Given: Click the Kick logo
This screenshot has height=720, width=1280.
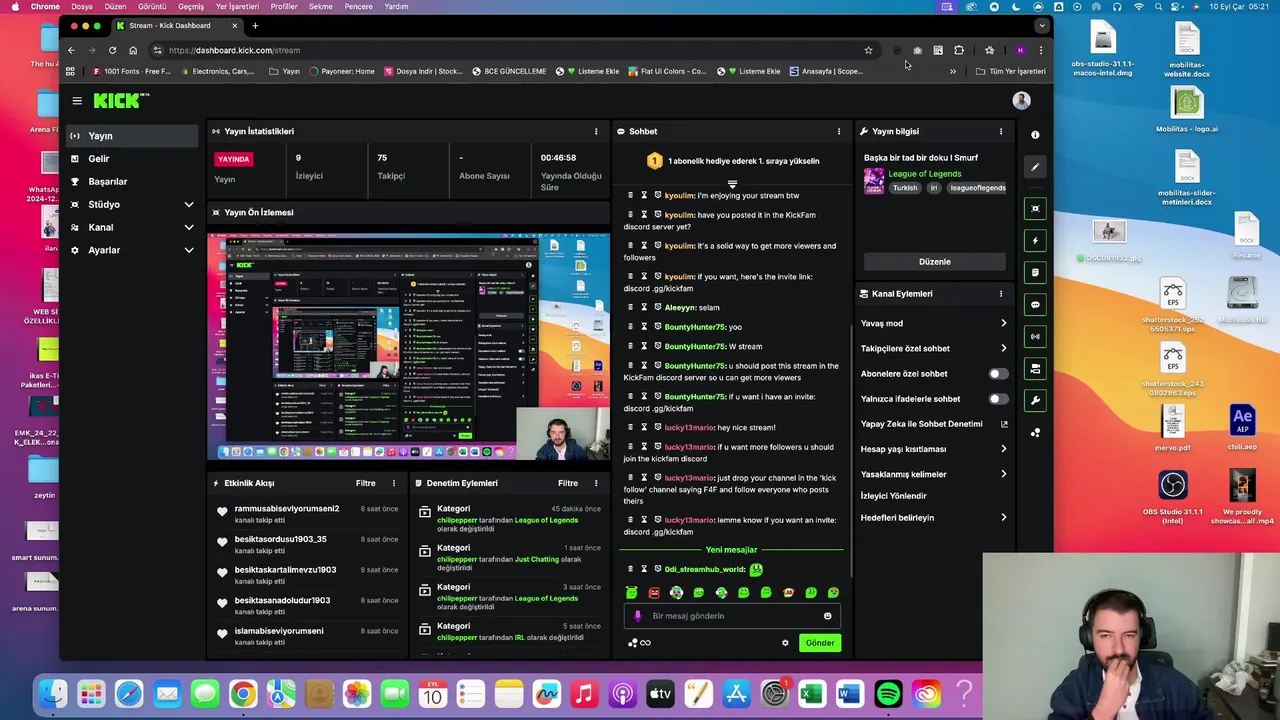Looking at the screenshot, I should pyautogui.click(x=121, y=100).
